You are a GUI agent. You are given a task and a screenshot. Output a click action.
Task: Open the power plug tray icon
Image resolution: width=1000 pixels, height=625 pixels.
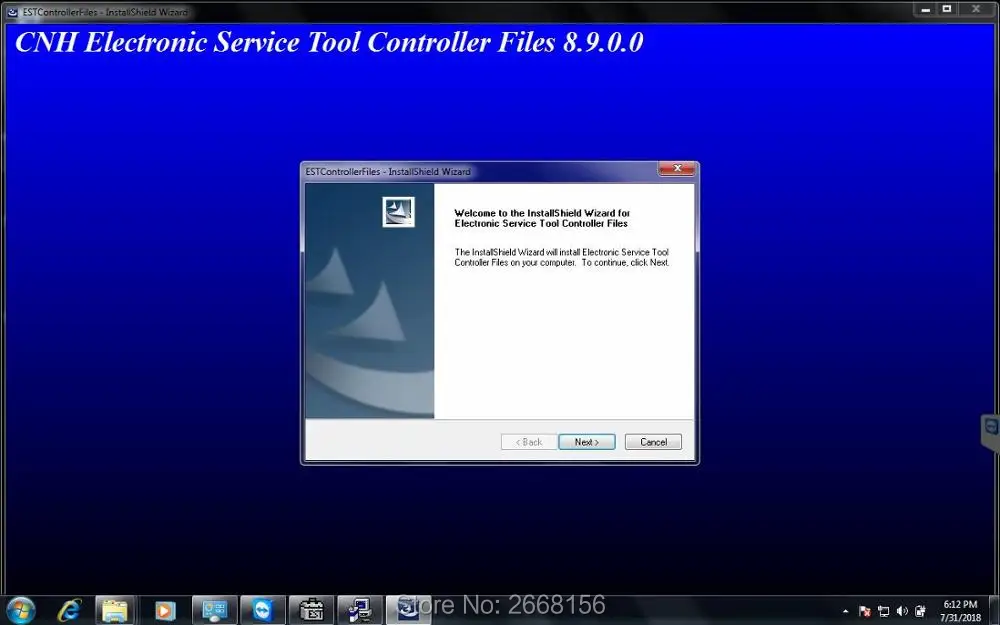[920, 611]
